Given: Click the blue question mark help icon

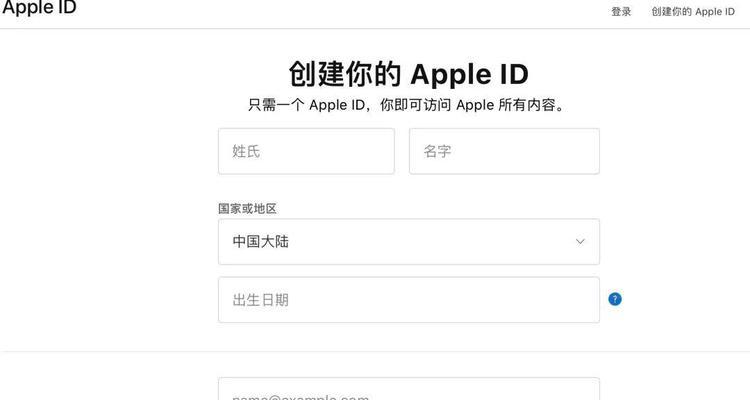Looking at the screenshot, I should [615, 299].
